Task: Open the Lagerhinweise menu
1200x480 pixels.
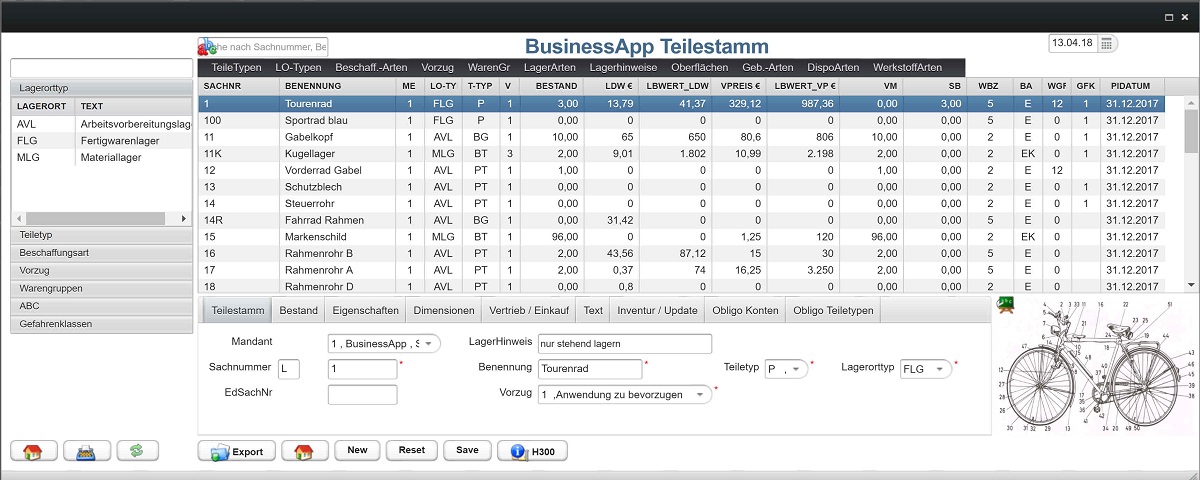Action: (625, 67)
